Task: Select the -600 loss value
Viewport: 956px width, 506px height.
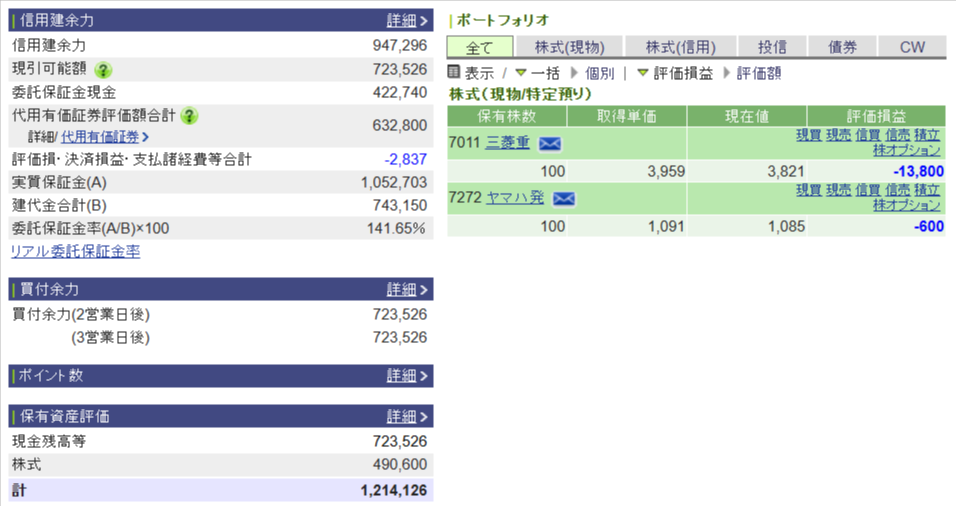Action: (x=929, y=226)
